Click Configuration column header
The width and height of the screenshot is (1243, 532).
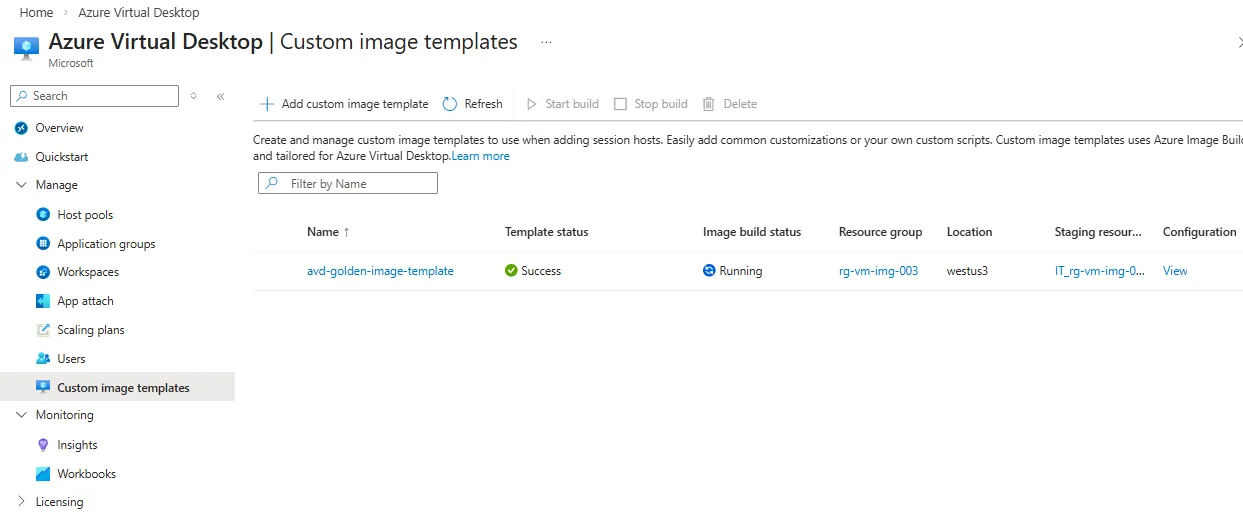(x=1199, y=232)
